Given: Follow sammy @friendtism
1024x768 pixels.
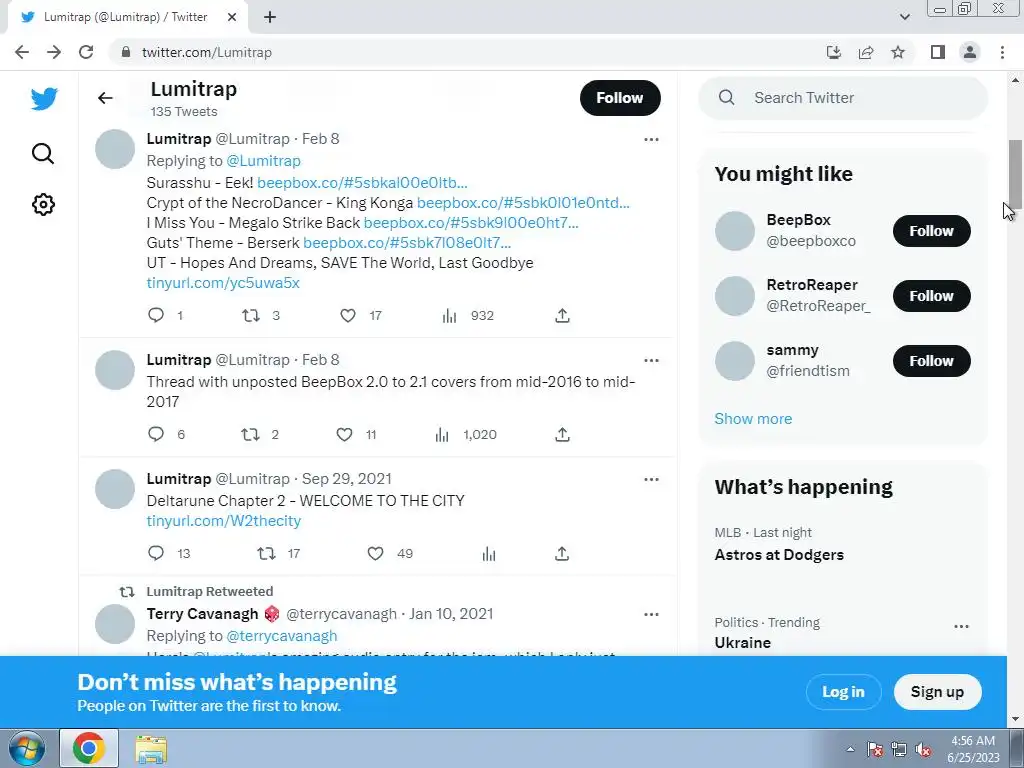Looking at the screenshot, I should coord(931,360).
